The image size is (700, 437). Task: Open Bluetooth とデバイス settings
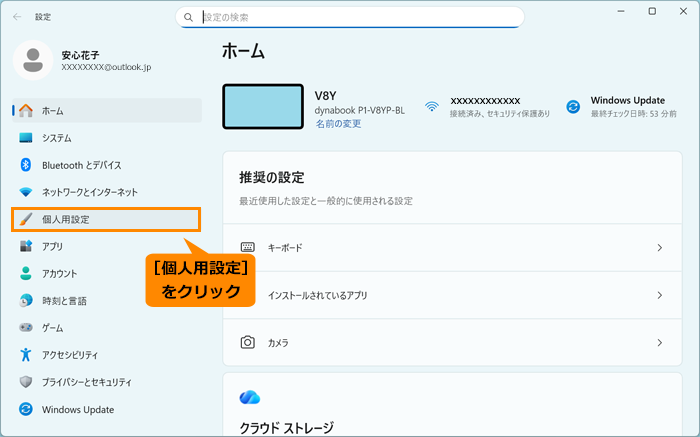pos(107,165)
